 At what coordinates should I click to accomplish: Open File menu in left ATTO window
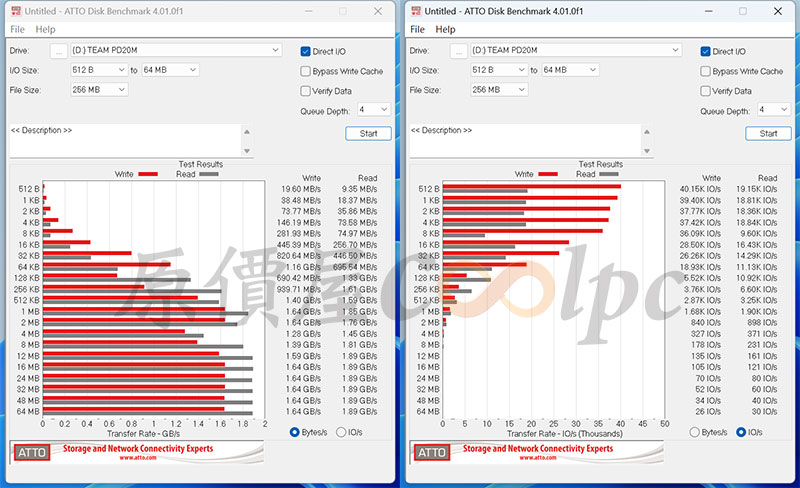[17, 29]
